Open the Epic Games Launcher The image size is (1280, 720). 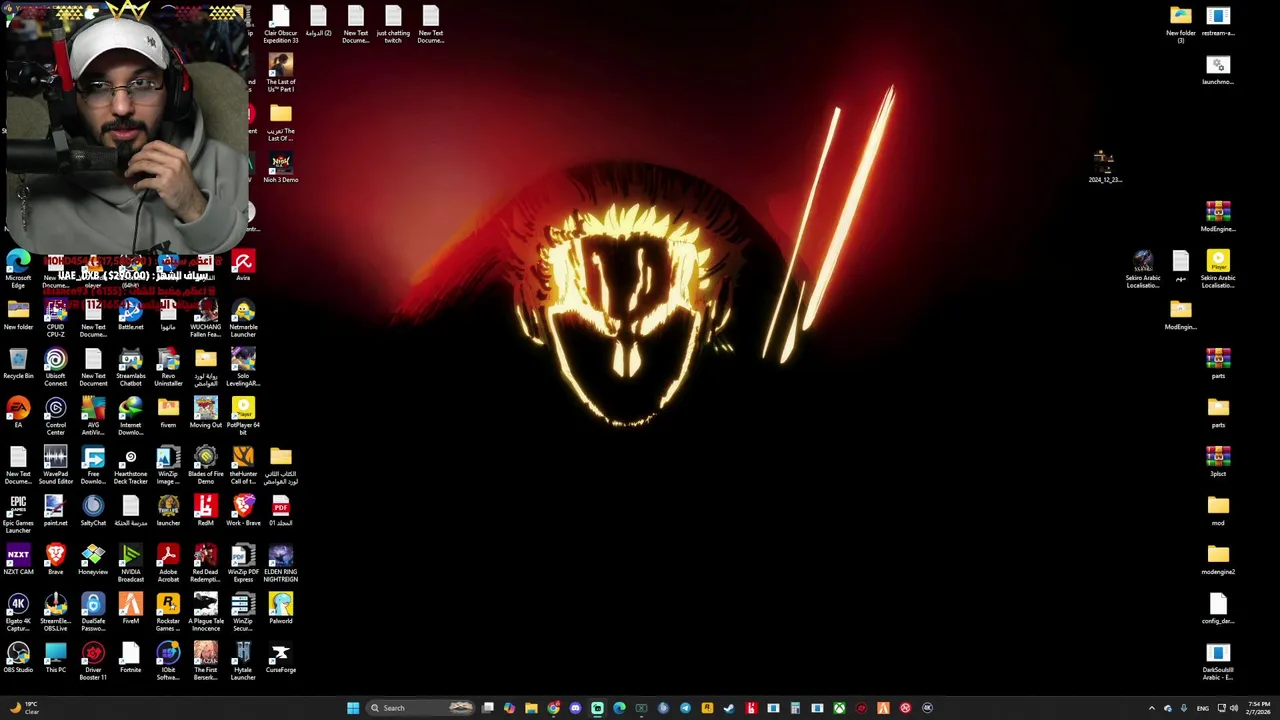(x=18, y=515)
